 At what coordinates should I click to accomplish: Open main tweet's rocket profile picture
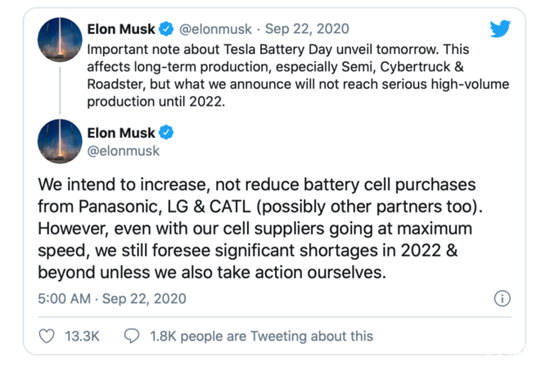click(x=60, y=141)
